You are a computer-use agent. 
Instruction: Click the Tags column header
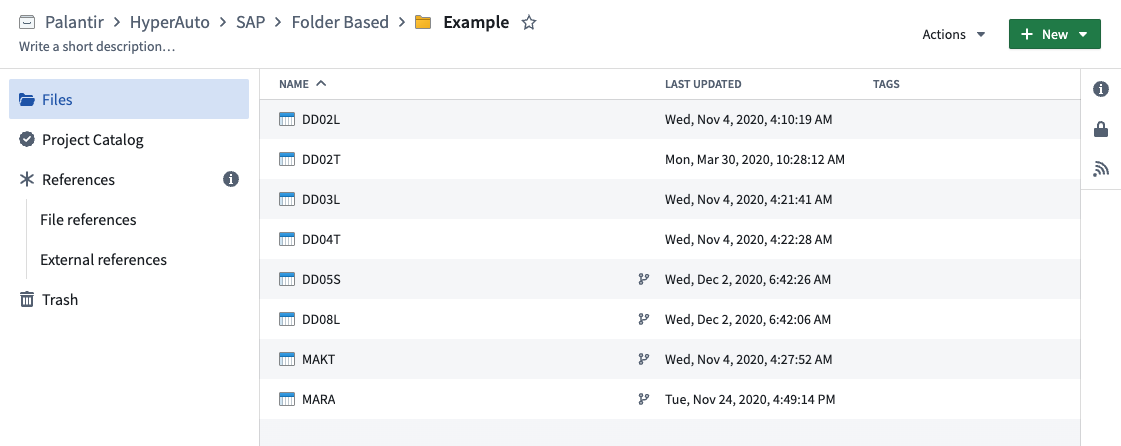[886, 84]
